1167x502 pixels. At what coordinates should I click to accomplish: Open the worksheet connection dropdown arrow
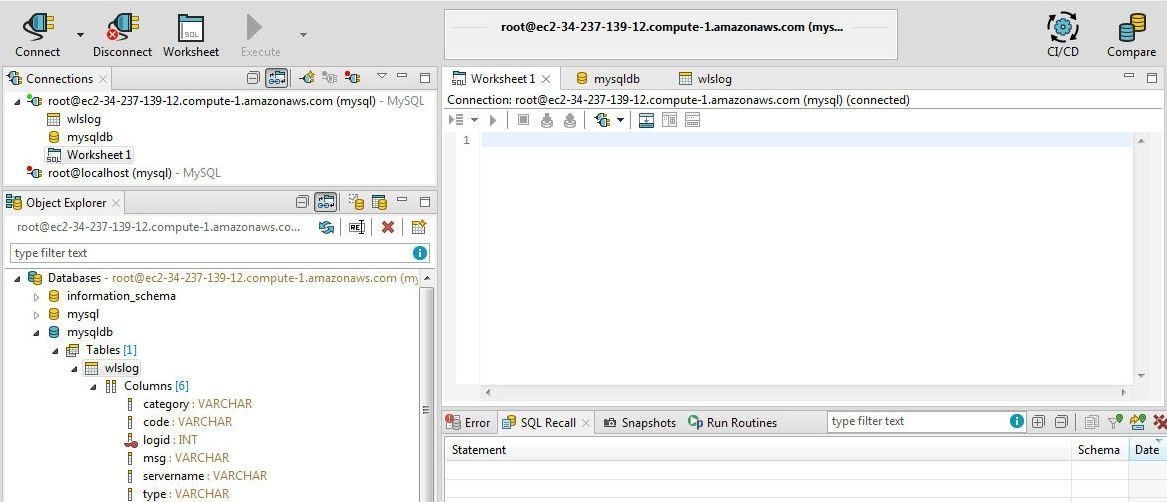(x=620, y=120)
